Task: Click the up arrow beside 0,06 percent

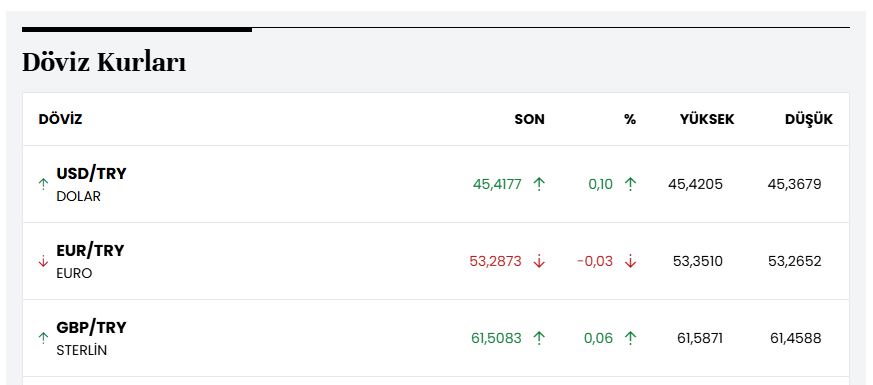Action: point(630,338)
